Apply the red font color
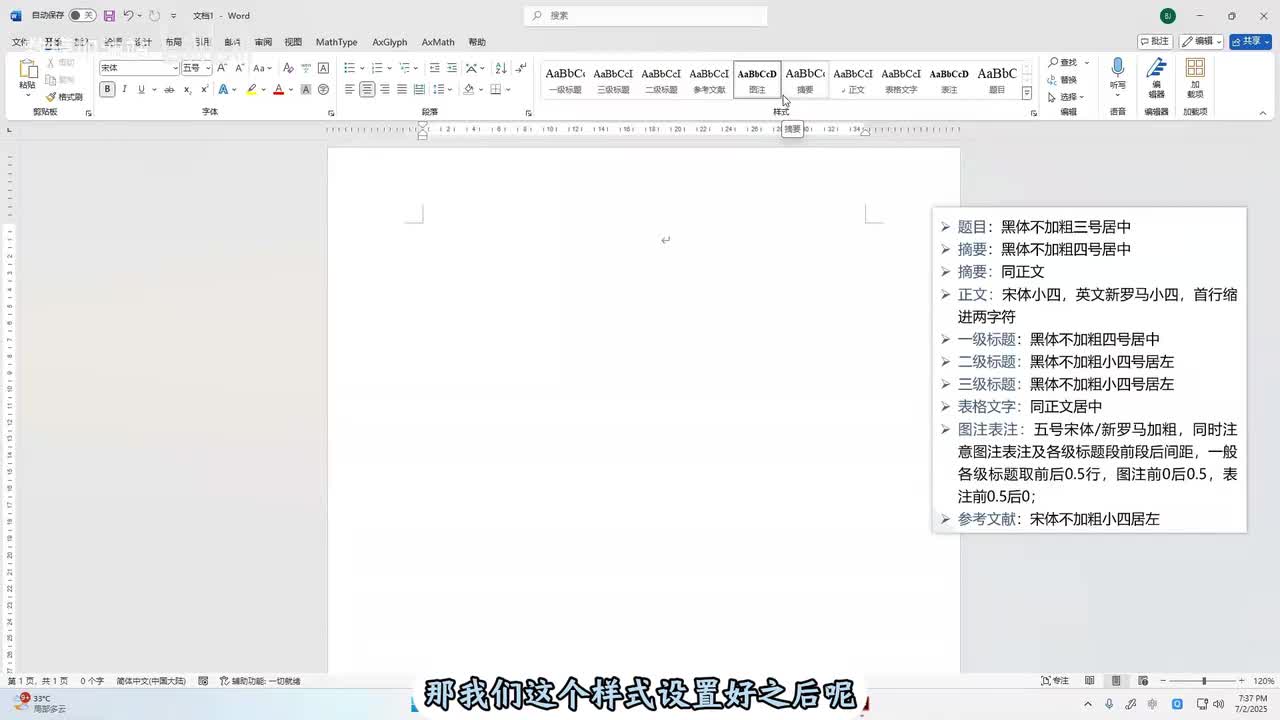Screen dimensions: 1280x720 tap(279, 89)
